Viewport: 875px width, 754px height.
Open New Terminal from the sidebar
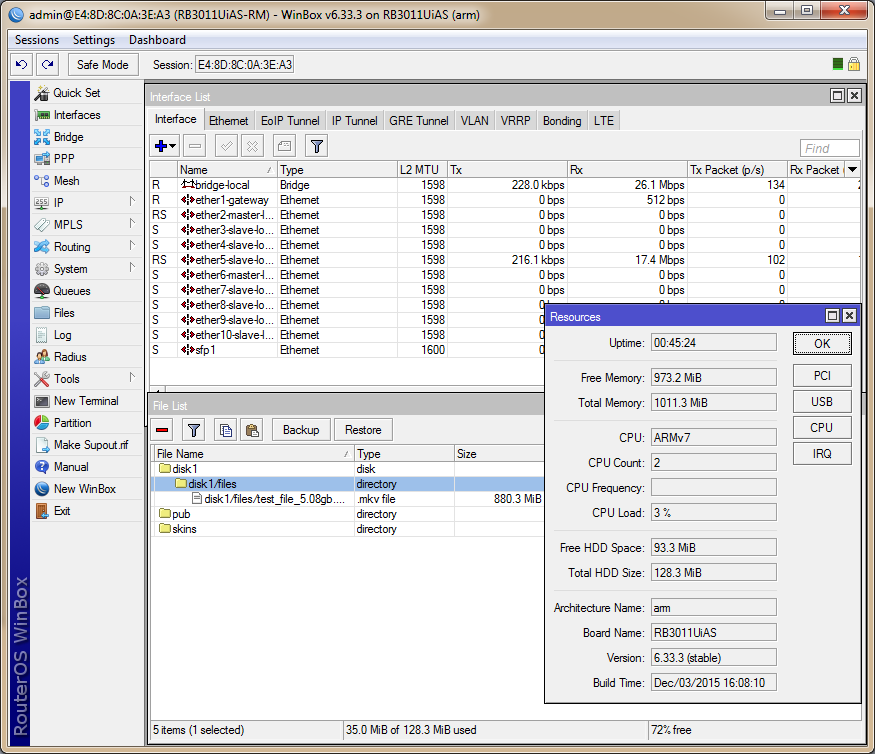pyautogui.click(x=85, y=401)
